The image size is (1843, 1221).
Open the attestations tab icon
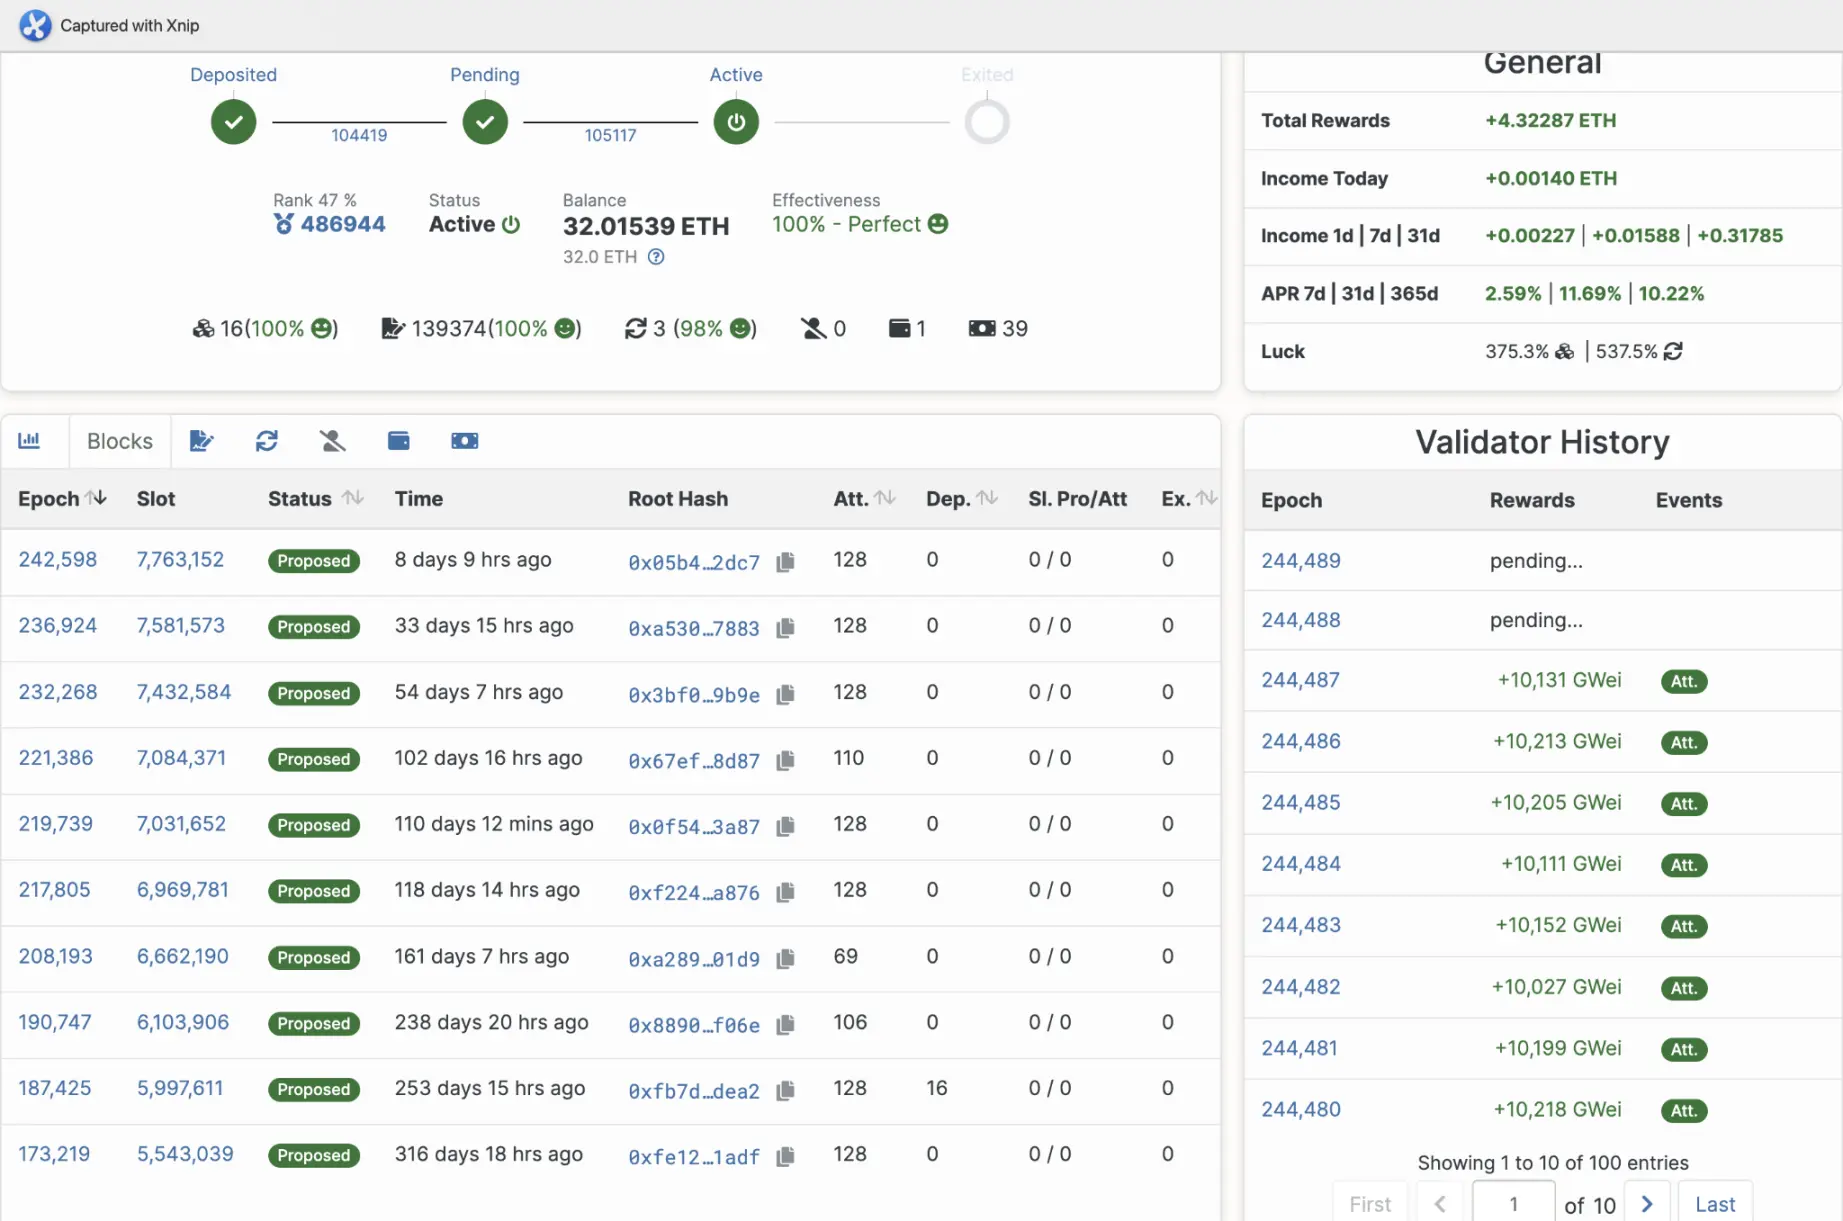click(201, 441)
